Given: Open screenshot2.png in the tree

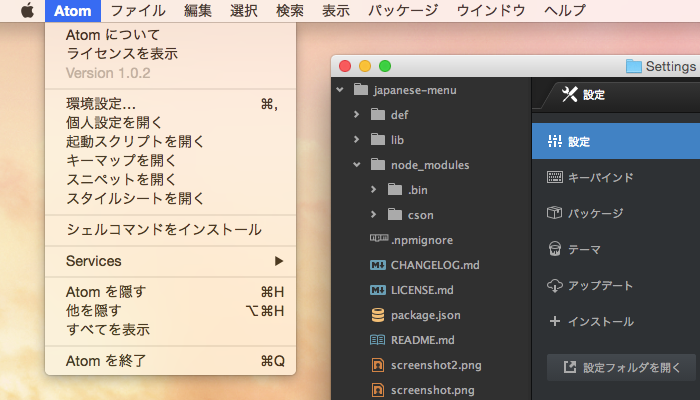Looking at the screenshot, I should click(x=436, y=365).
